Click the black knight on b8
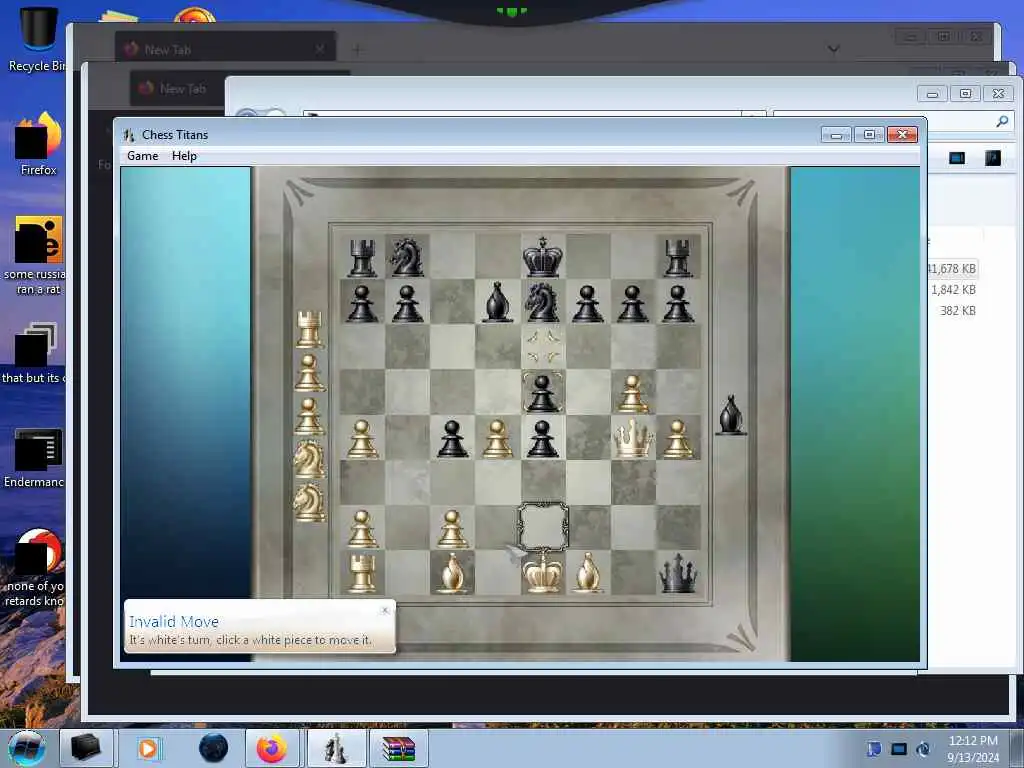 (407, 257)
